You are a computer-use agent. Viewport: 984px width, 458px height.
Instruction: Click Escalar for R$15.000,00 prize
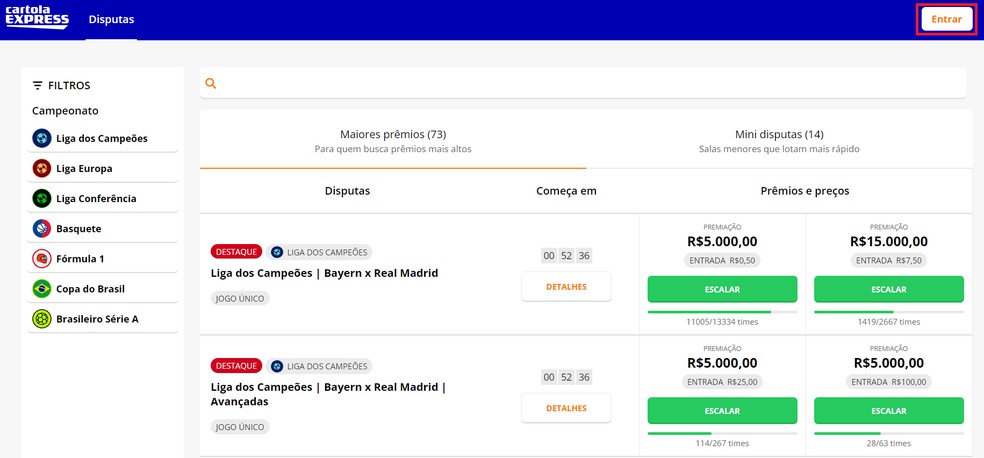888,289
